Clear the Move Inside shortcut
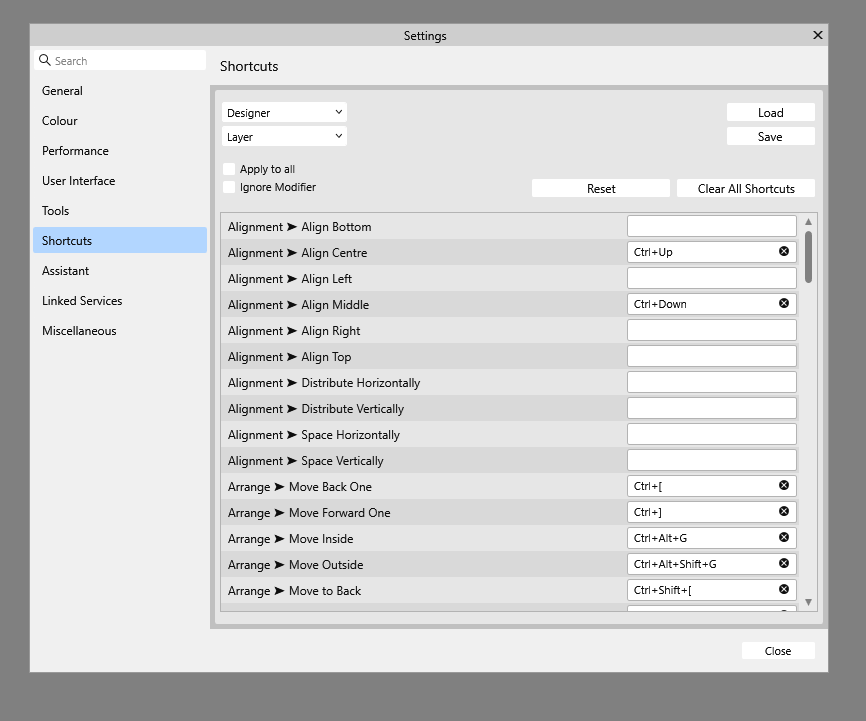The height and width of the screenshot is (721, 866). [784, 537]
